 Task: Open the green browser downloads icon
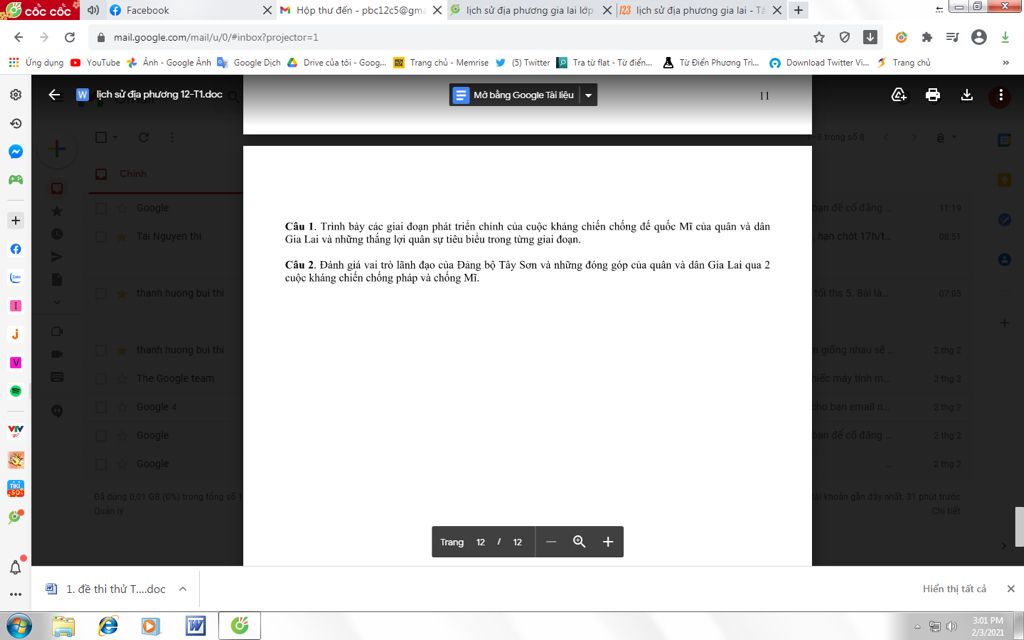[x=1005, y=37]
